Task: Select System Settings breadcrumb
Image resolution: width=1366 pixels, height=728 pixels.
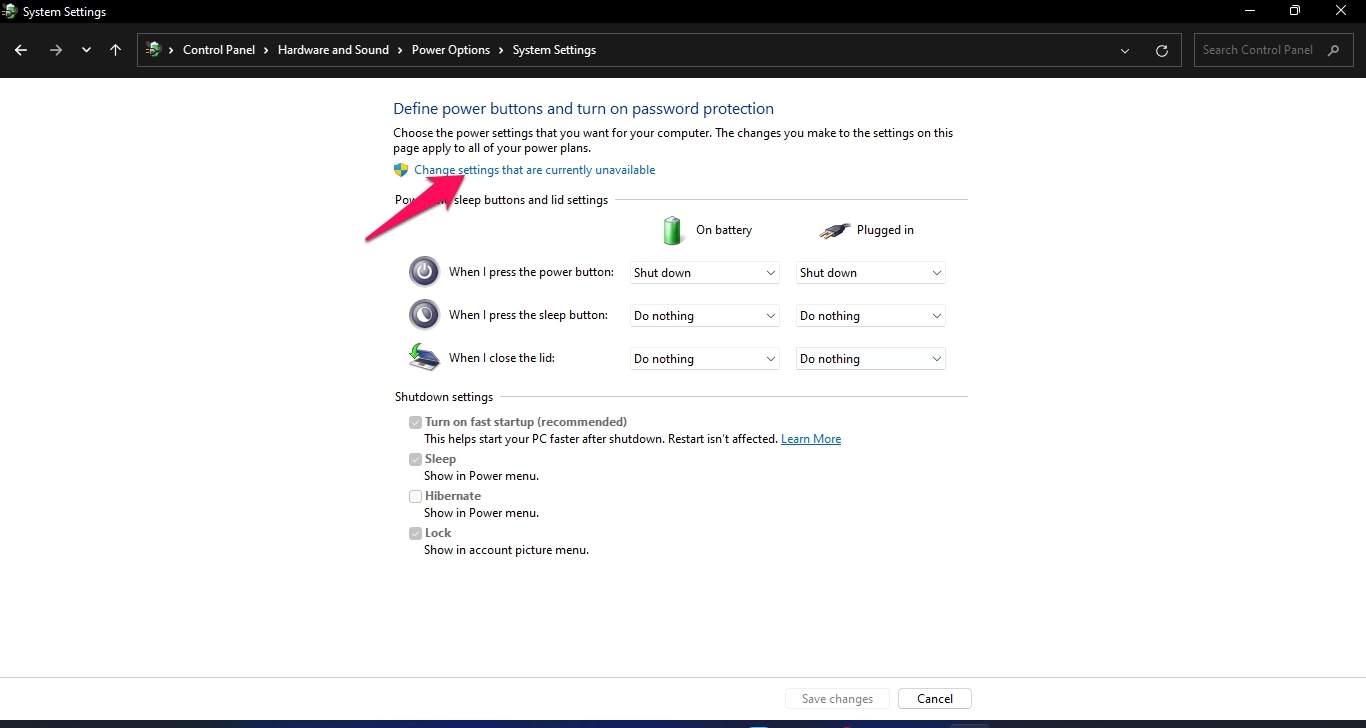Action: pos(554,50)
